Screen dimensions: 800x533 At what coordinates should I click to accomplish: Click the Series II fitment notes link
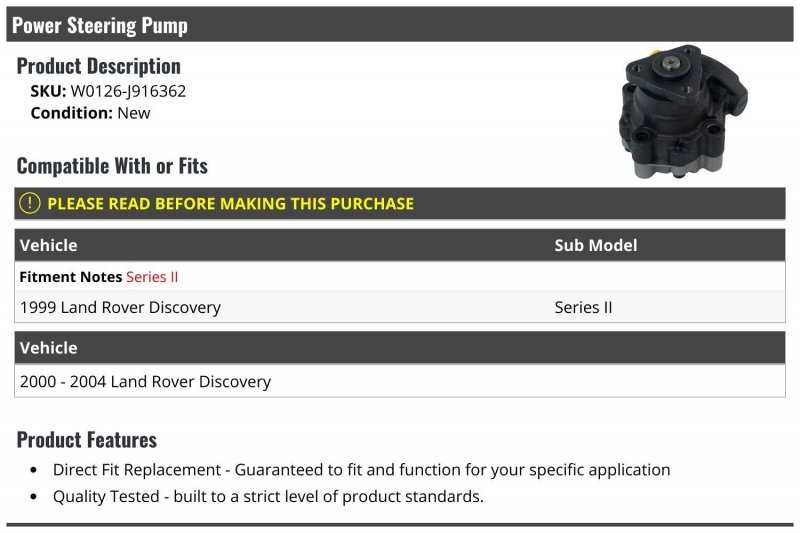(x=152, y=277)
